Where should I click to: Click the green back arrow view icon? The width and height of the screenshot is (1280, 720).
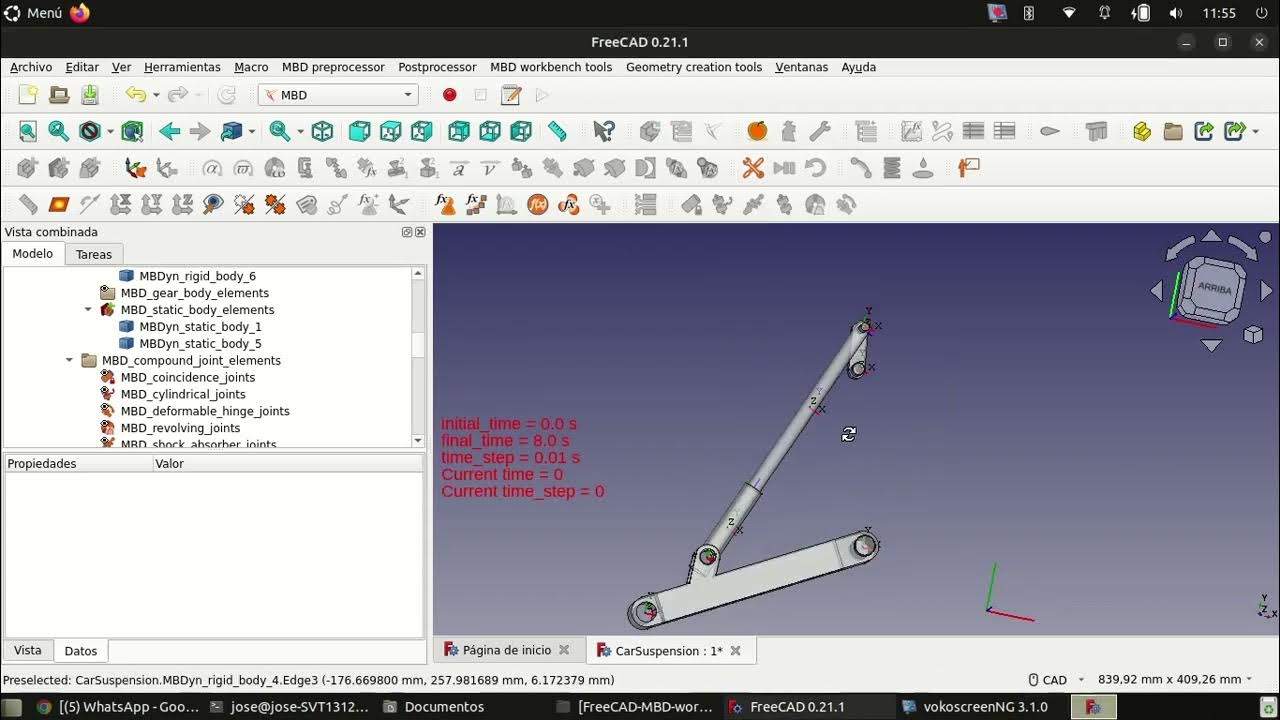coord(170,131)
